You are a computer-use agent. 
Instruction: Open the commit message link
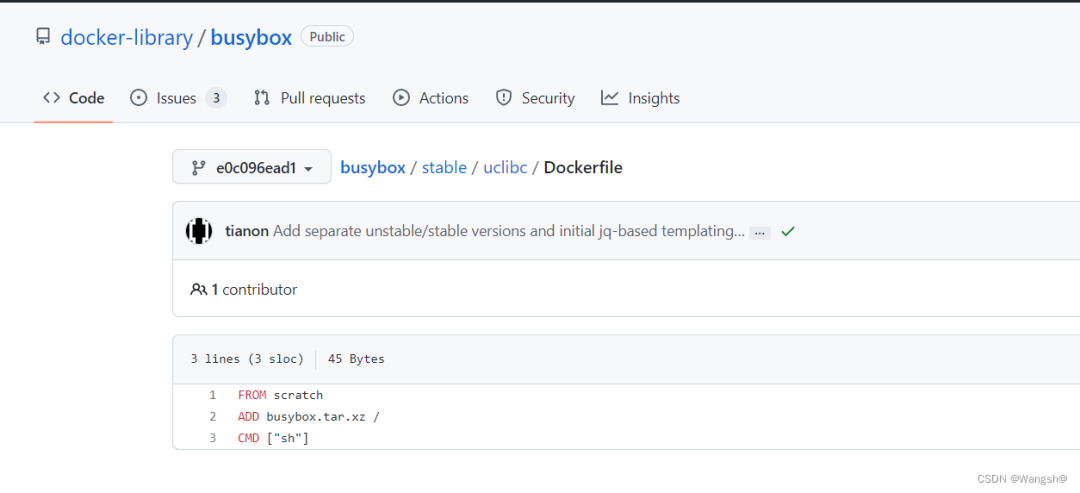click(509, 231)
